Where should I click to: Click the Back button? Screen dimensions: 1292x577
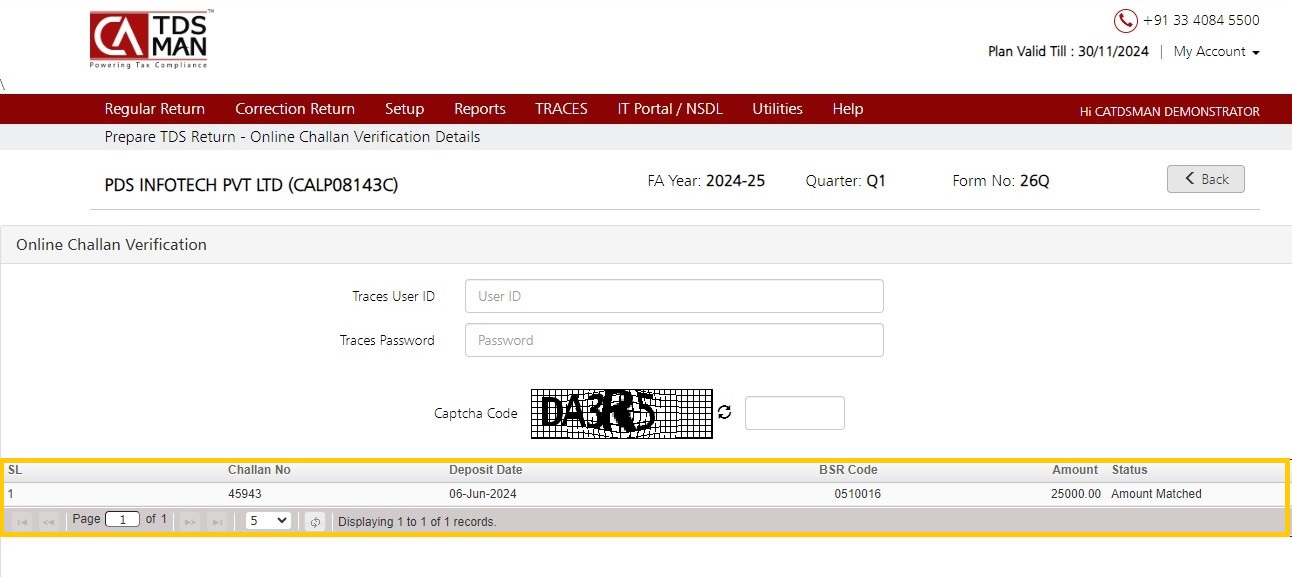pyautogui.click(x=1206, y=179)
